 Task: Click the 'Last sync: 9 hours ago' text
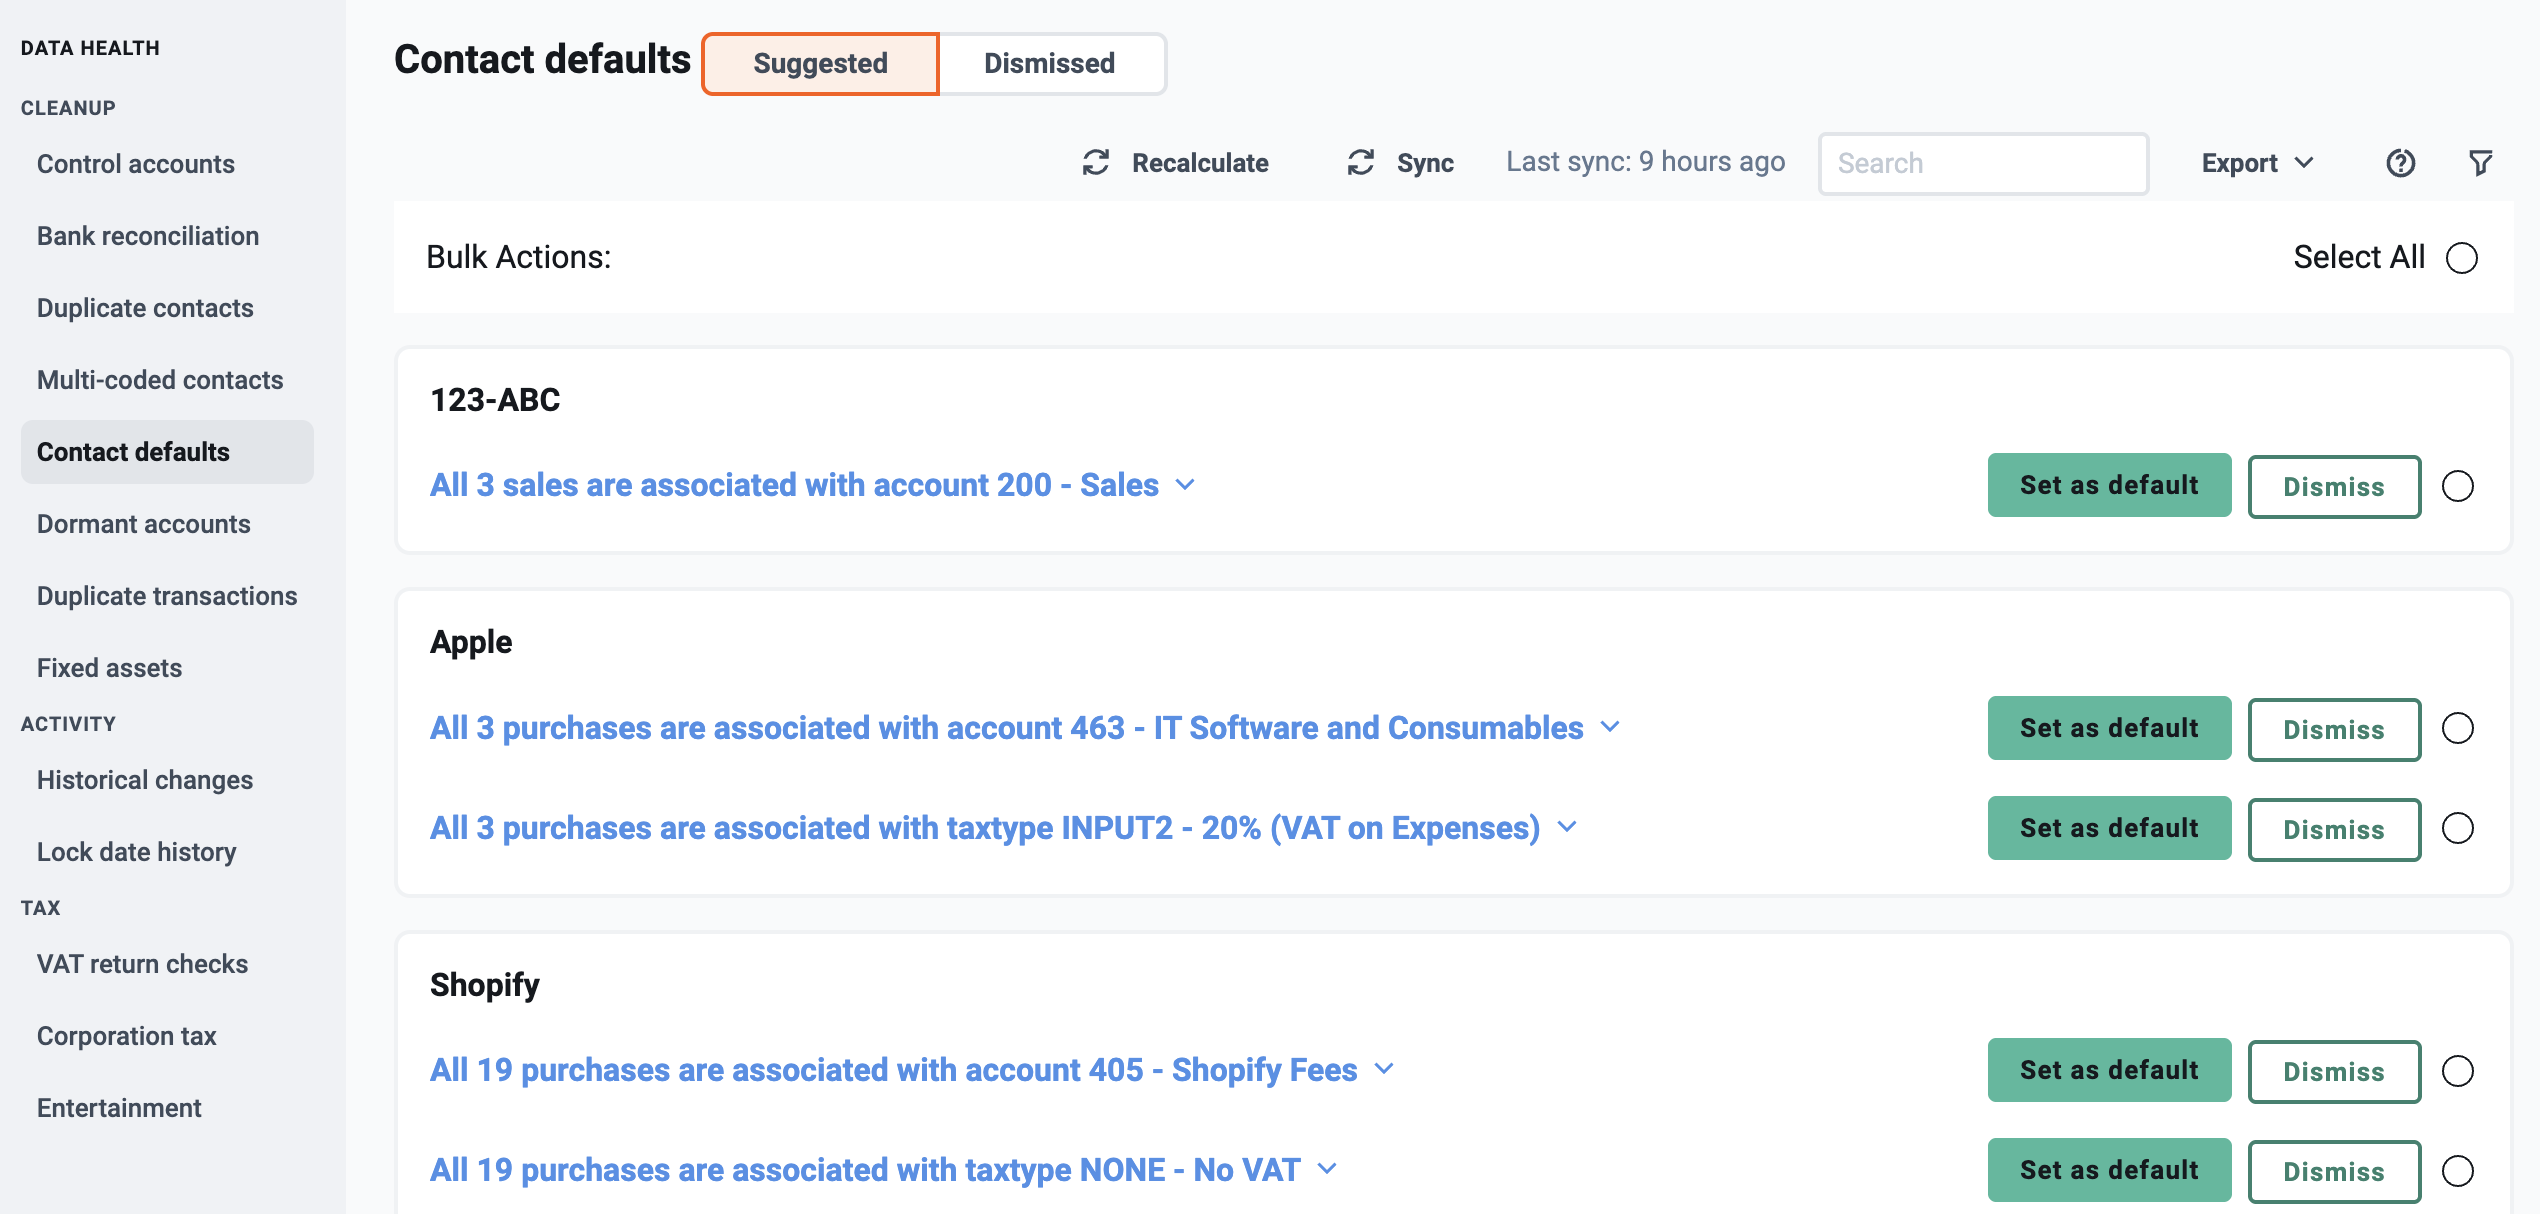click(1645, 162)
